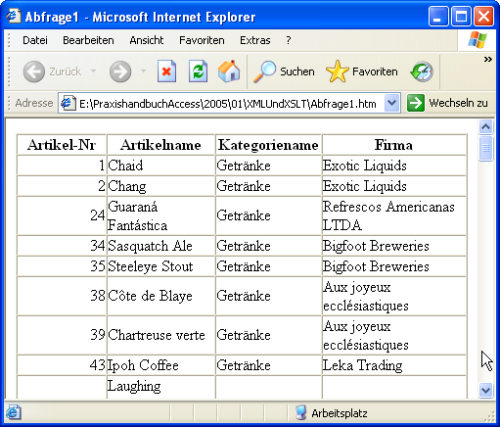500x427 pixels.
Task: Open the Favoriten menu
Action: pyautogui.click(x=202, y=40)
